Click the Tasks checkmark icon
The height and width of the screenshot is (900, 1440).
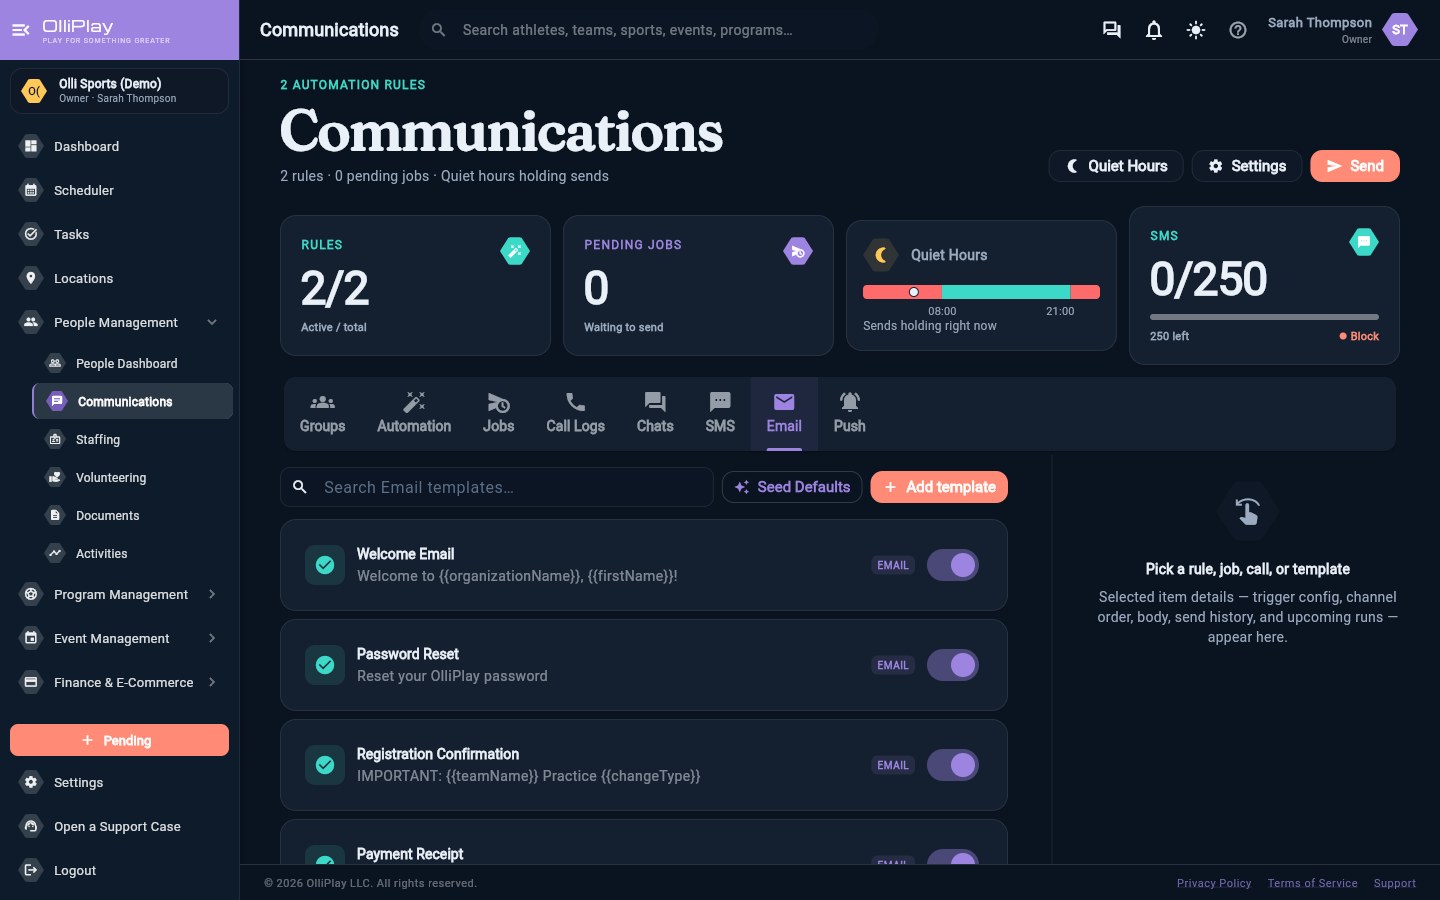coord(31,234)
